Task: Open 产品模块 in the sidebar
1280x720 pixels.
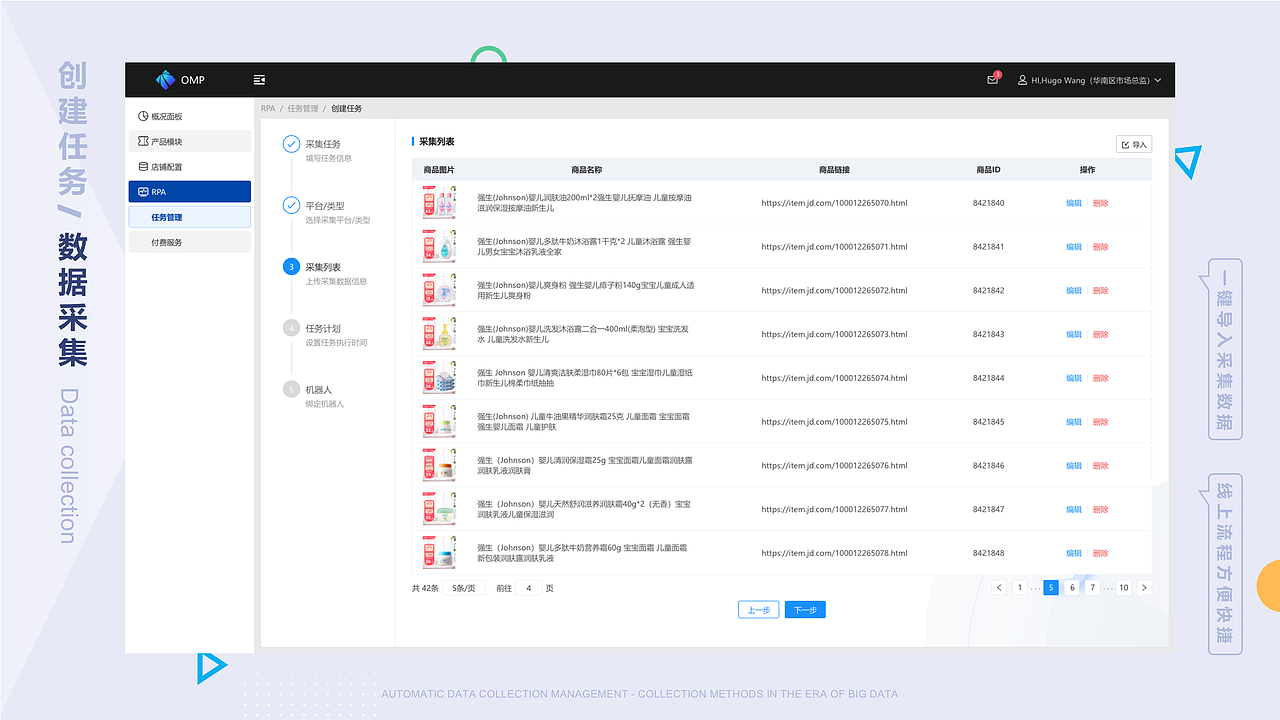Action: pos(190,141)
